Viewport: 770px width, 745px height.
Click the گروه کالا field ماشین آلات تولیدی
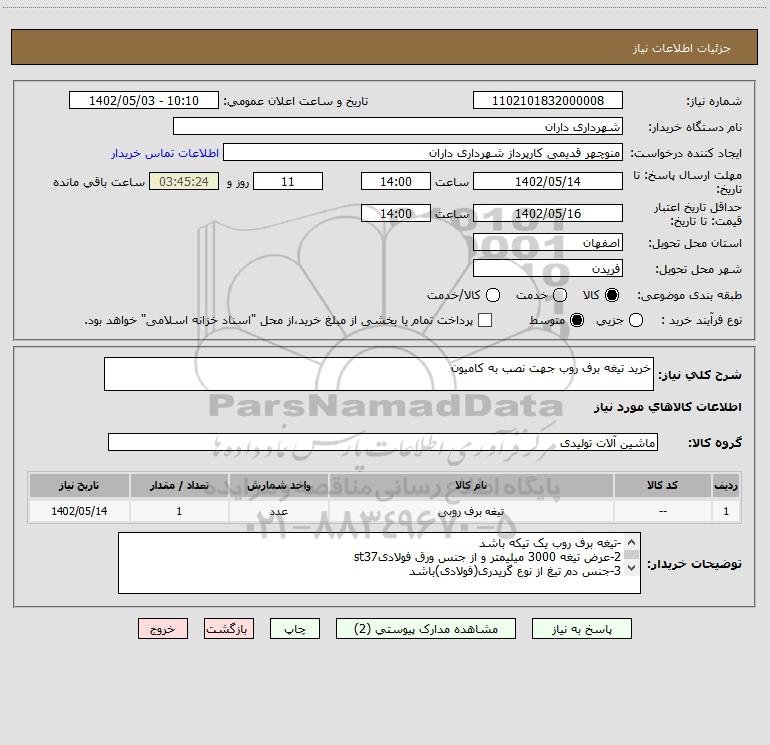(383, 442)
